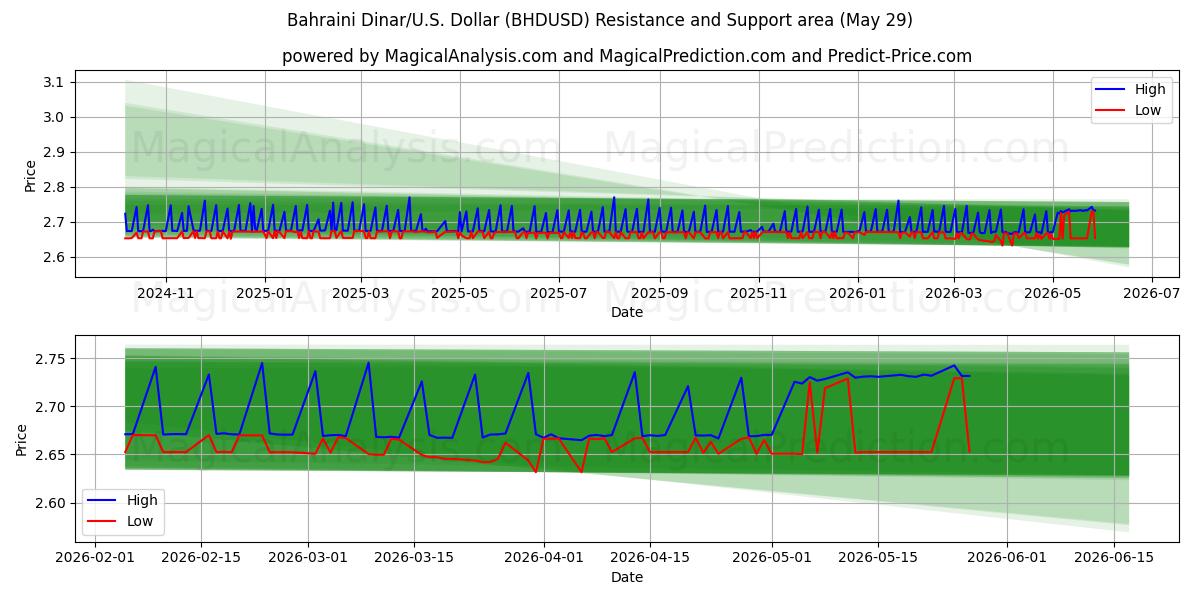Click the subtitle 'powered by MagicalAnalysis.com'
1200x600 pixels.
pos(419,56)
